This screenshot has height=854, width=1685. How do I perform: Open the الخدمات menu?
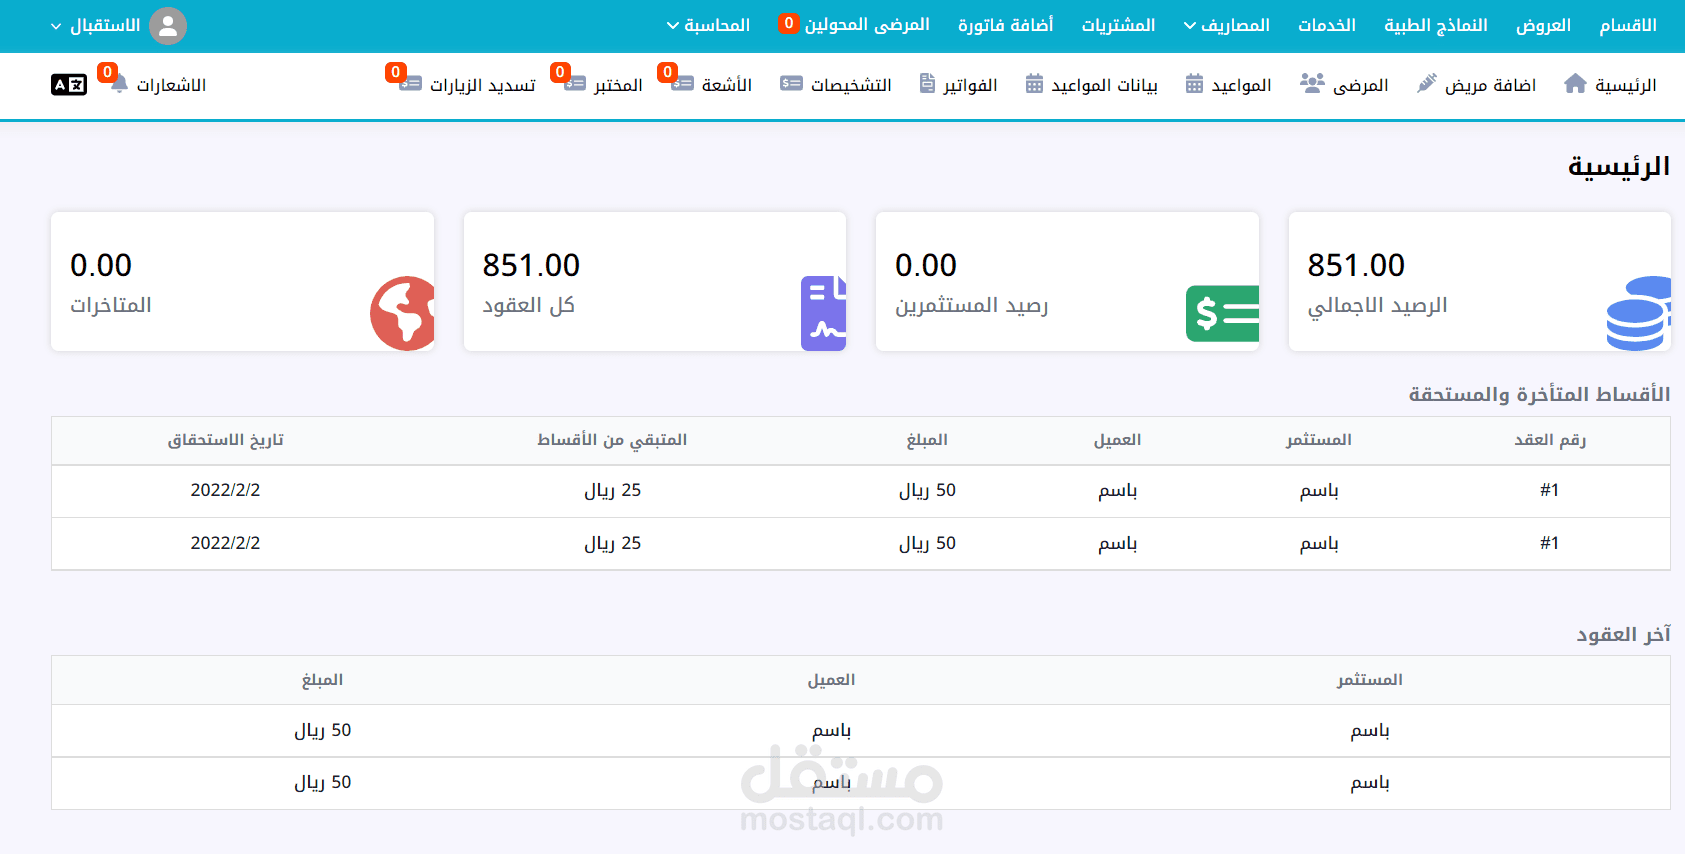point(1327,25)
